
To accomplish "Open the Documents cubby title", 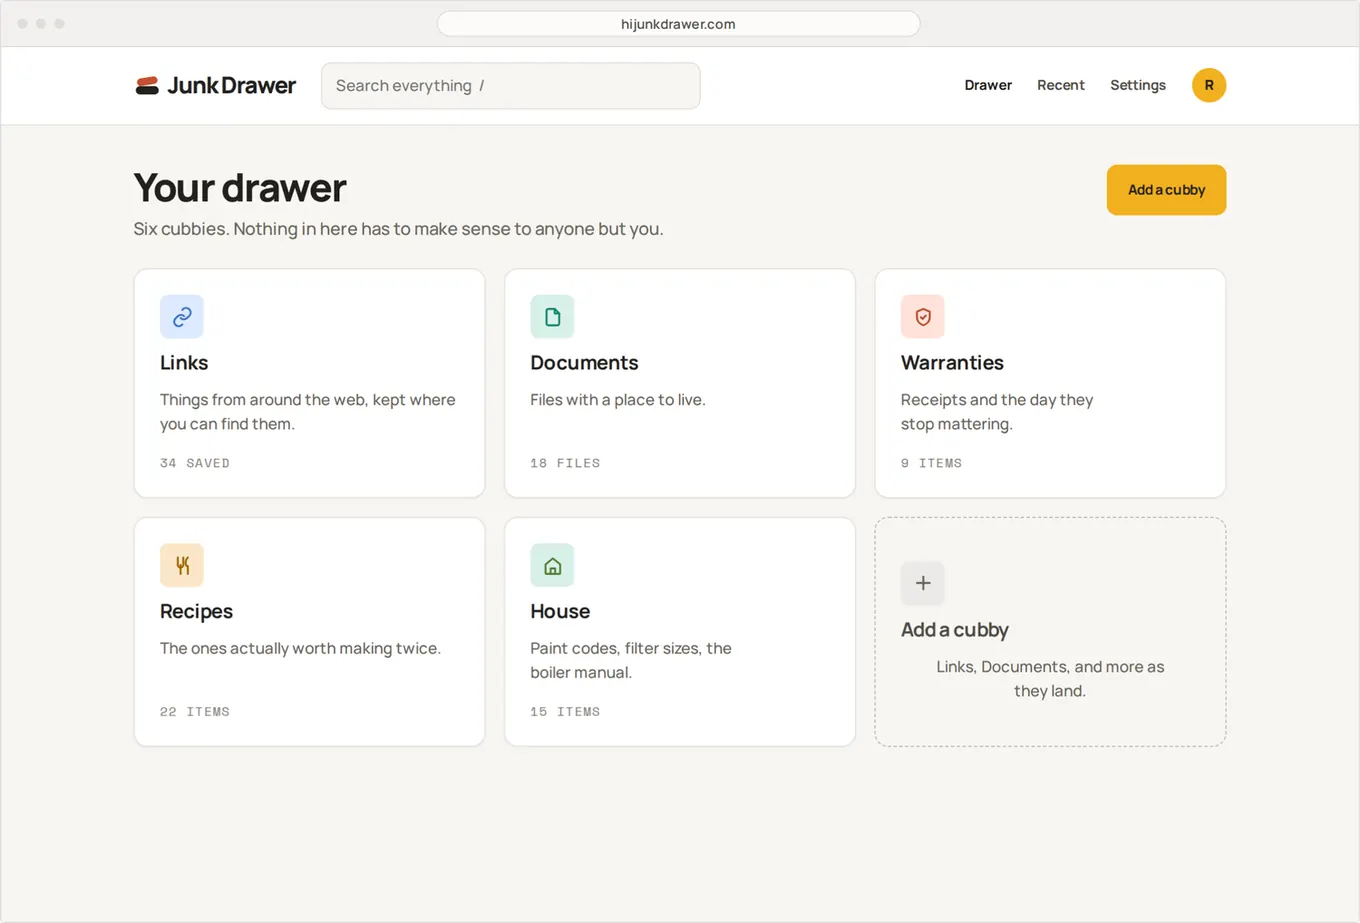I will tap(584, 363).
